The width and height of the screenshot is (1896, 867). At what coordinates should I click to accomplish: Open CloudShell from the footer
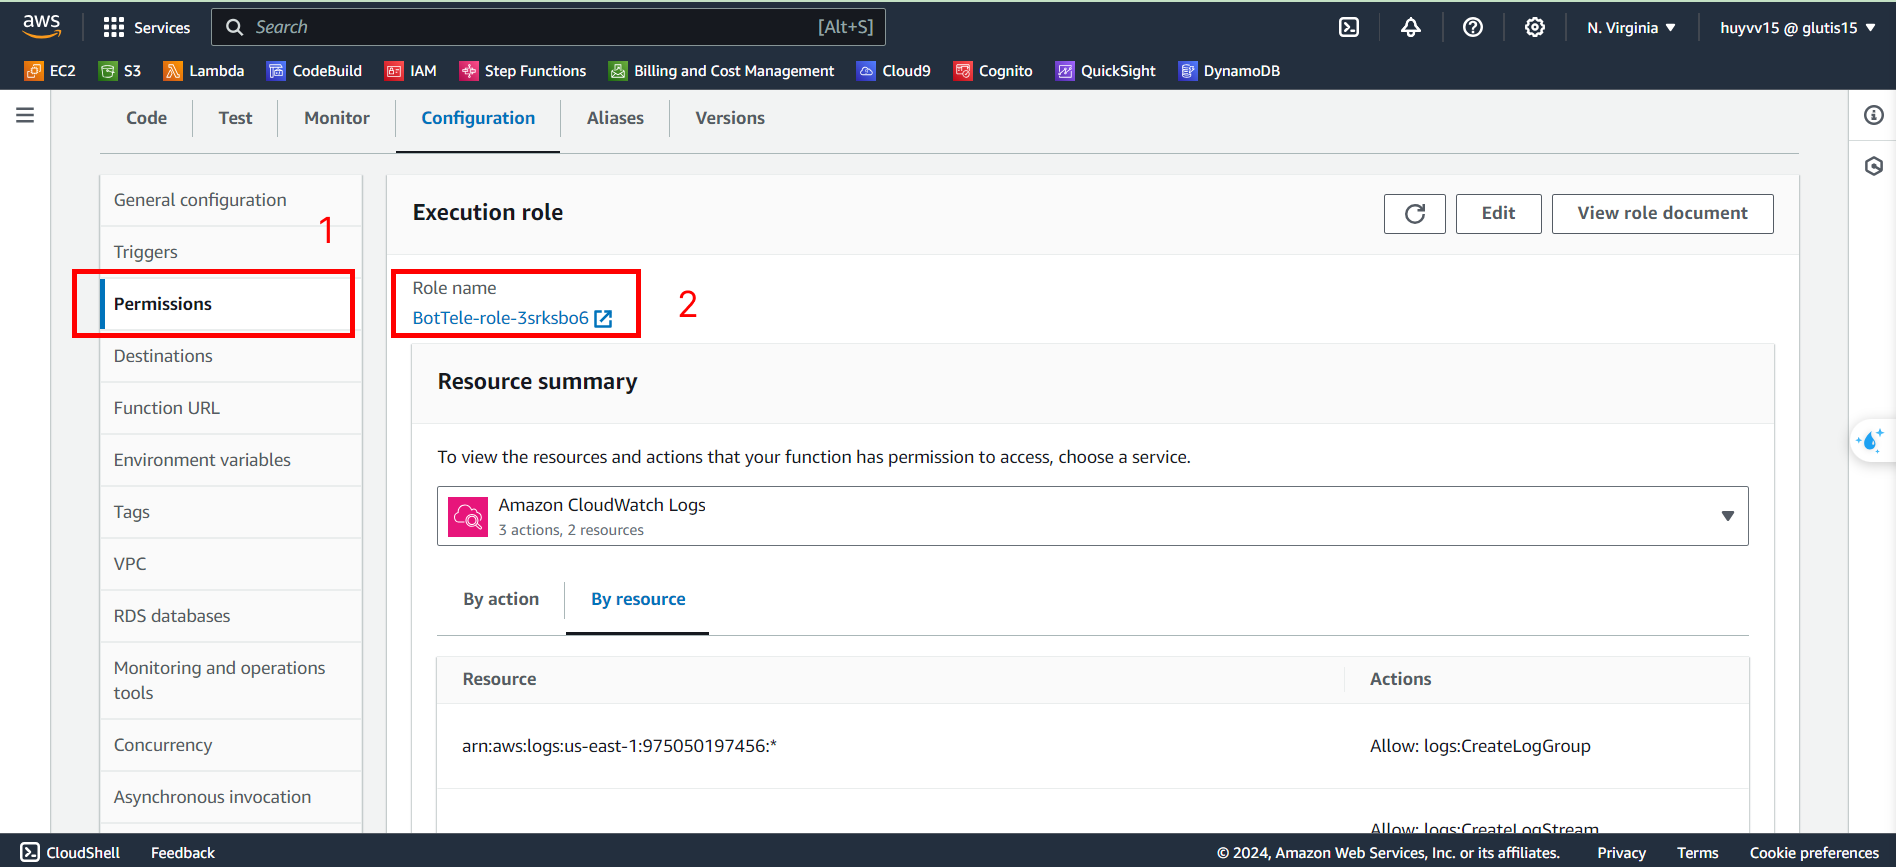coord(70,852)
